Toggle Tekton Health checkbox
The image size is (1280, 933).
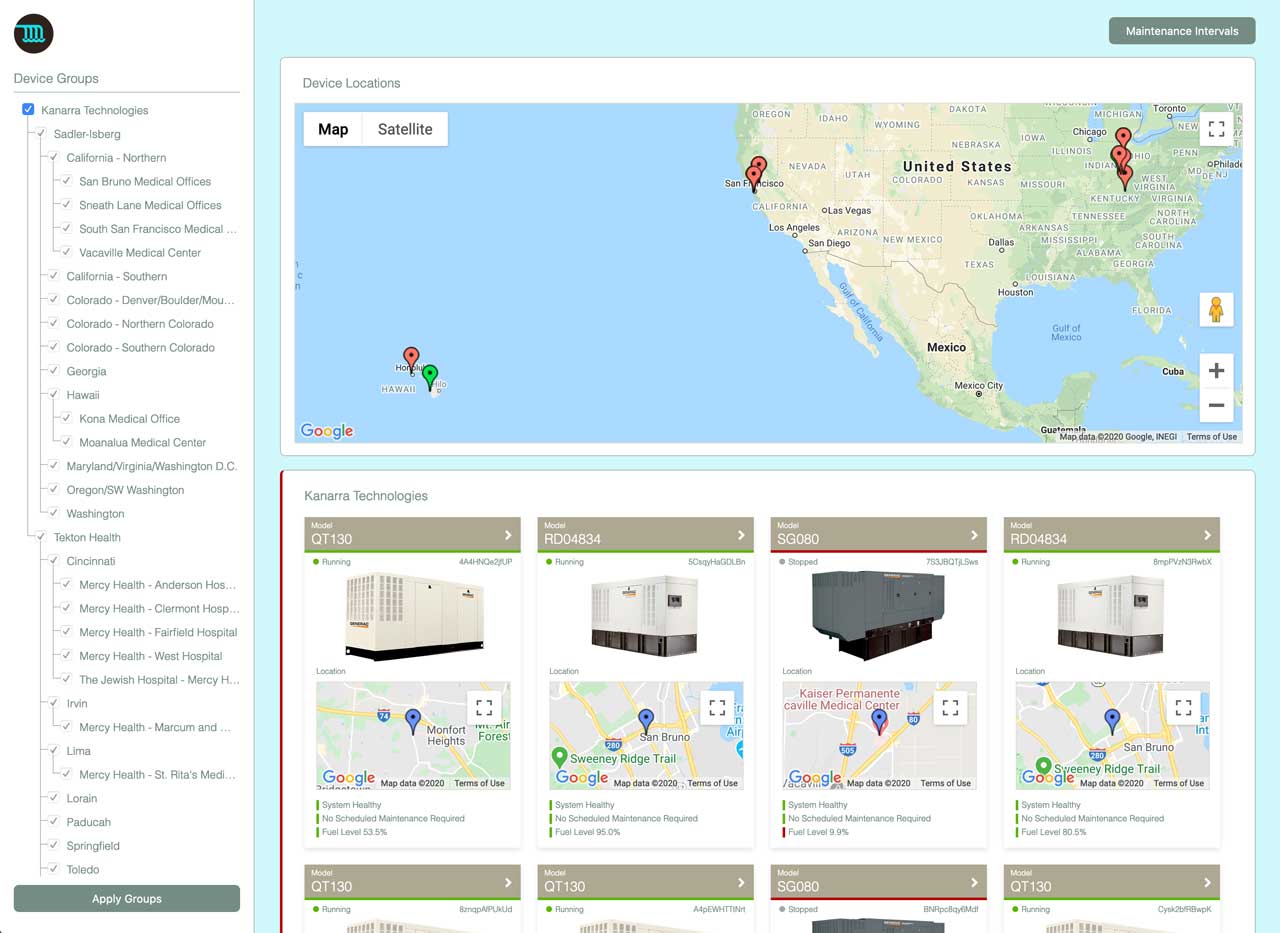pyautogui.click(x=41, y=537)
